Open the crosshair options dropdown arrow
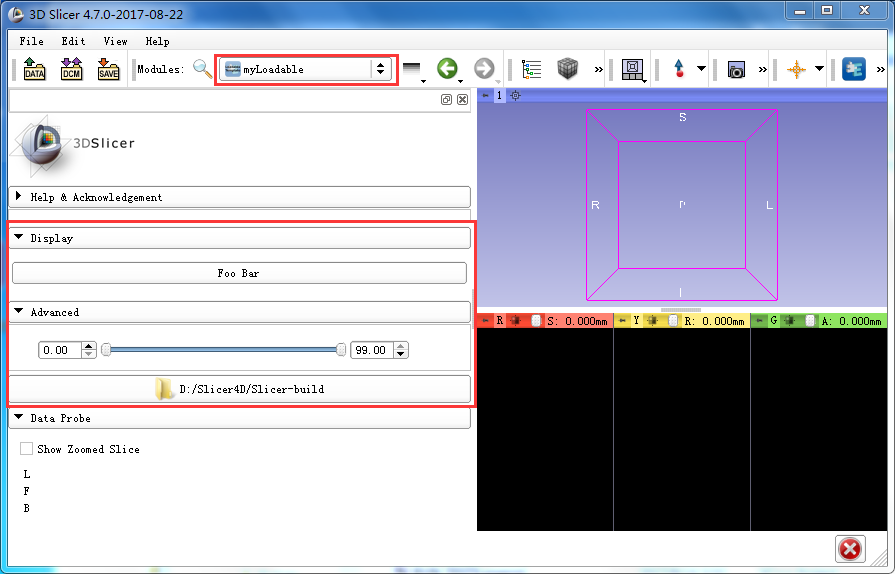 [x=819, y=68]
